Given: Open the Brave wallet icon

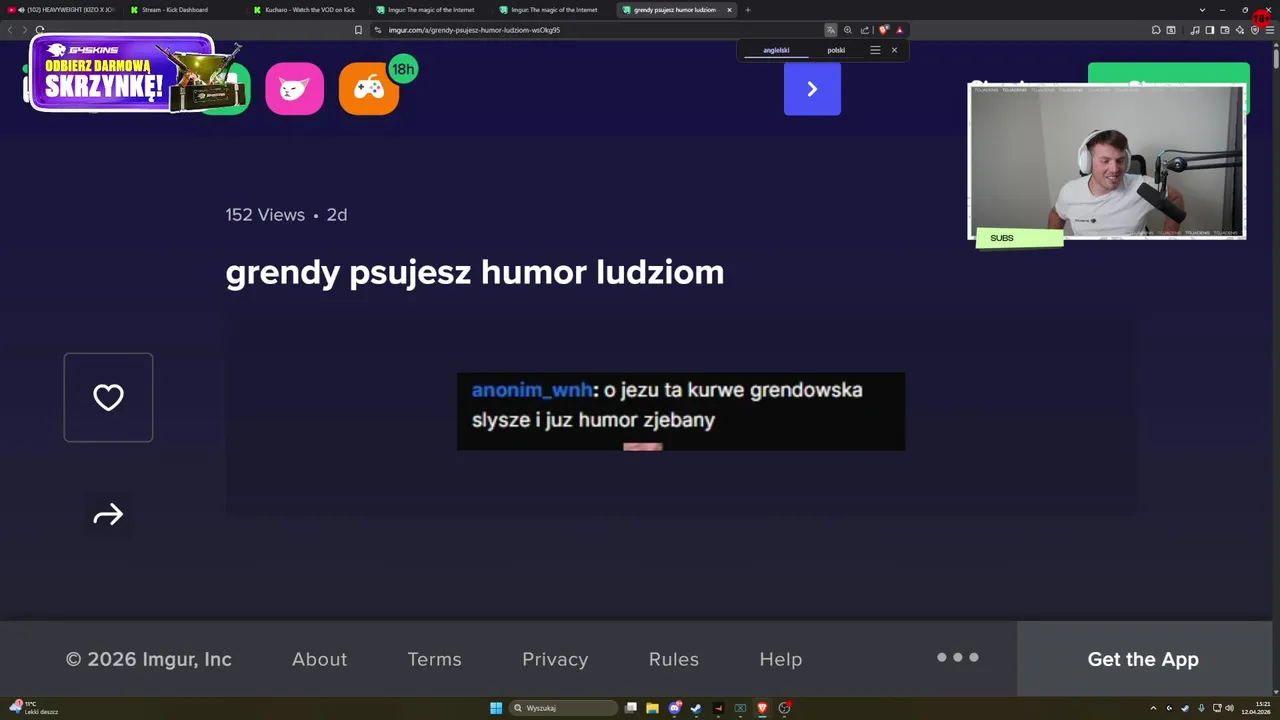Looking at the screenshot, I should click(x=1225, y=30).
